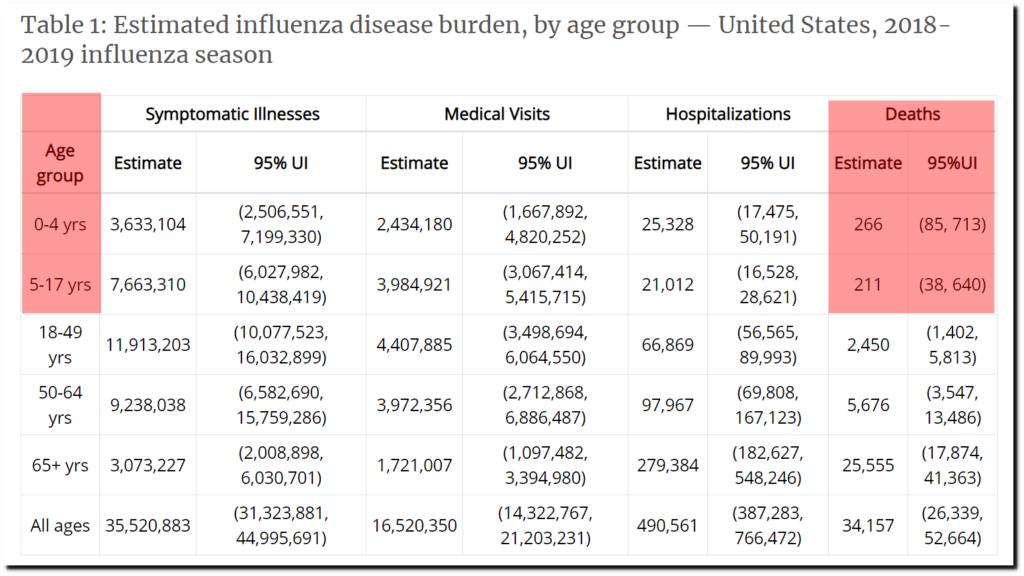Click the Deaths column header
This screenshot has height=576, width=1024.
(x=911, y=114)
